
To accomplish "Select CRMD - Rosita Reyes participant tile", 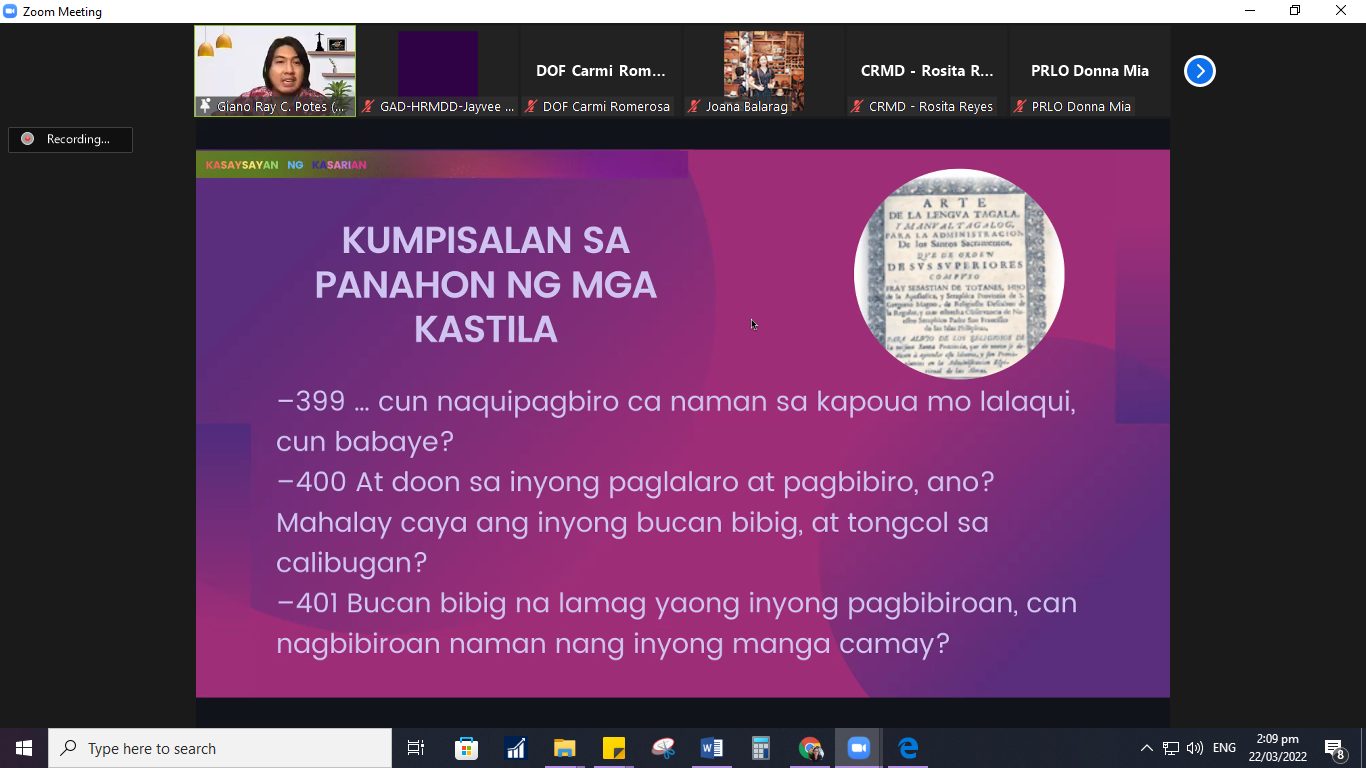I will (927, 71).
